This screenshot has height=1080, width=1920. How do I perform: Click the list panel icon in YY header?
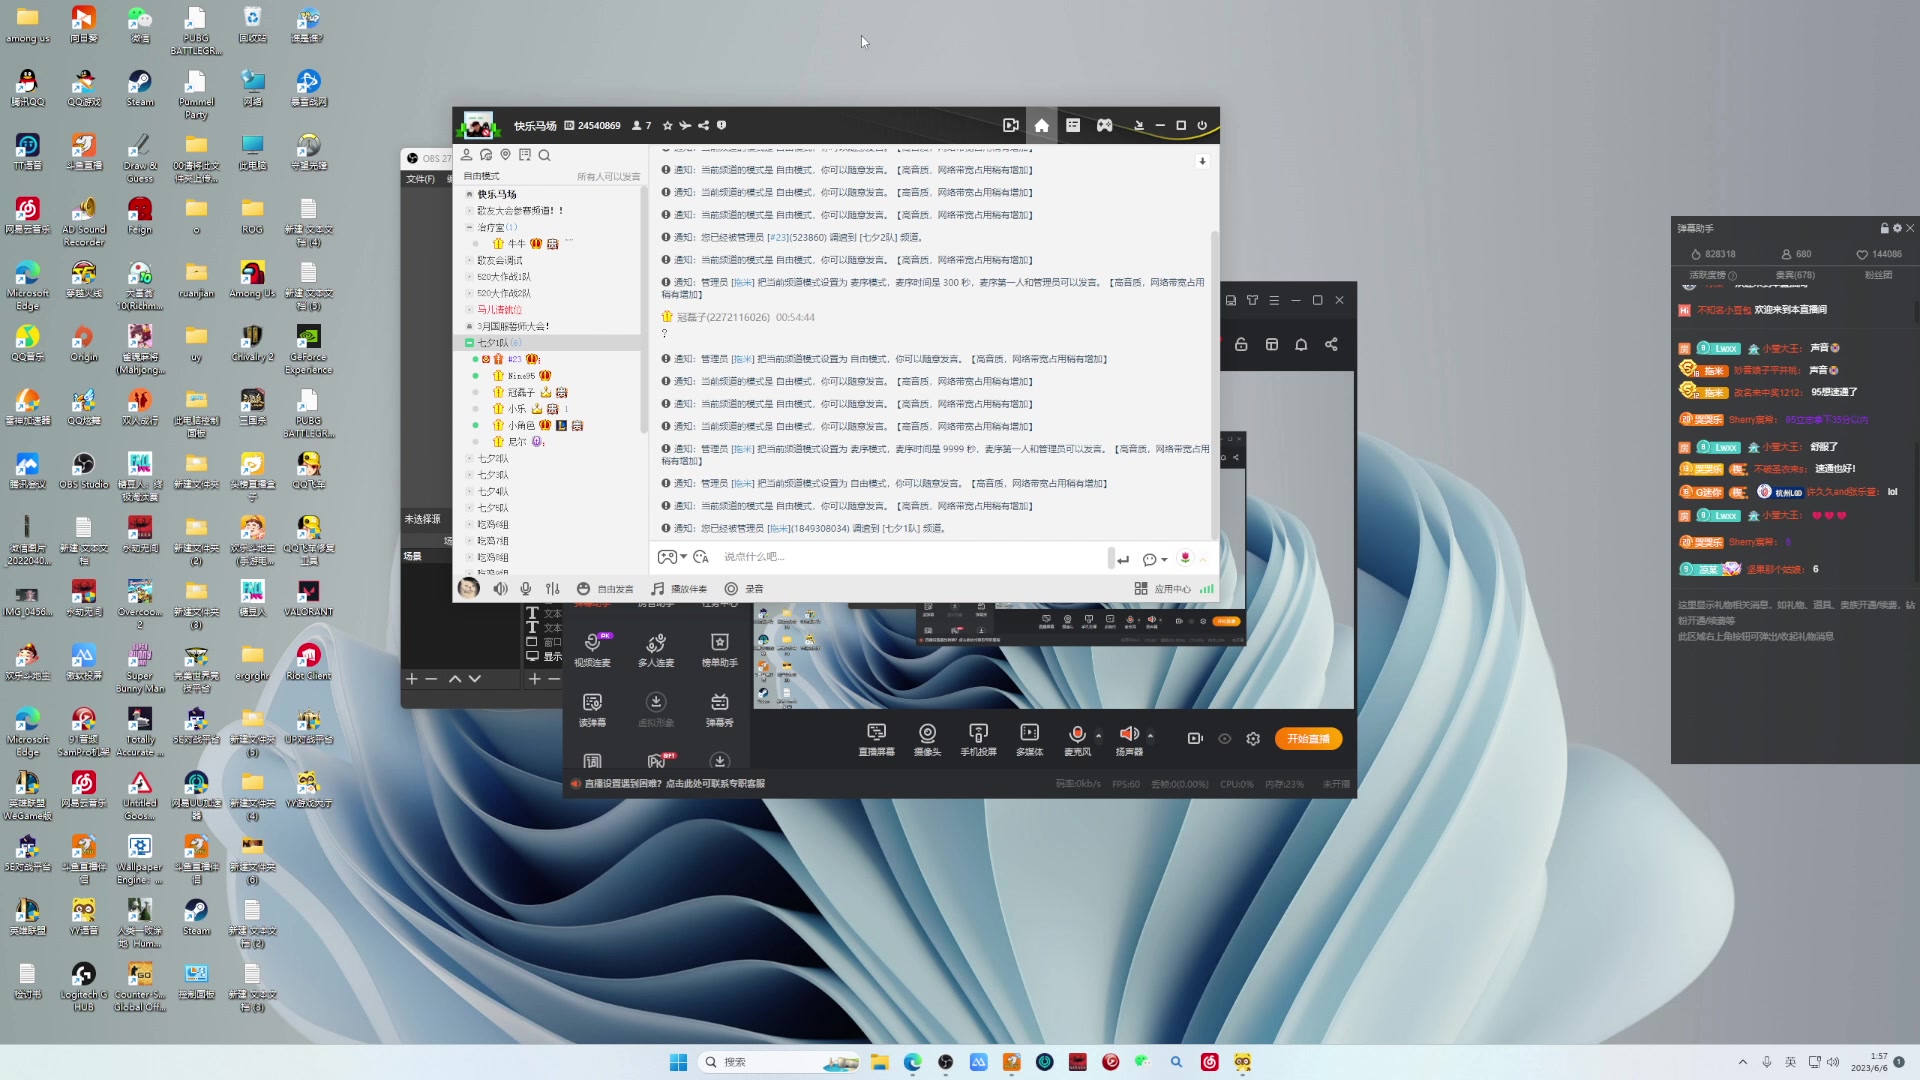tap(1072, 125)
